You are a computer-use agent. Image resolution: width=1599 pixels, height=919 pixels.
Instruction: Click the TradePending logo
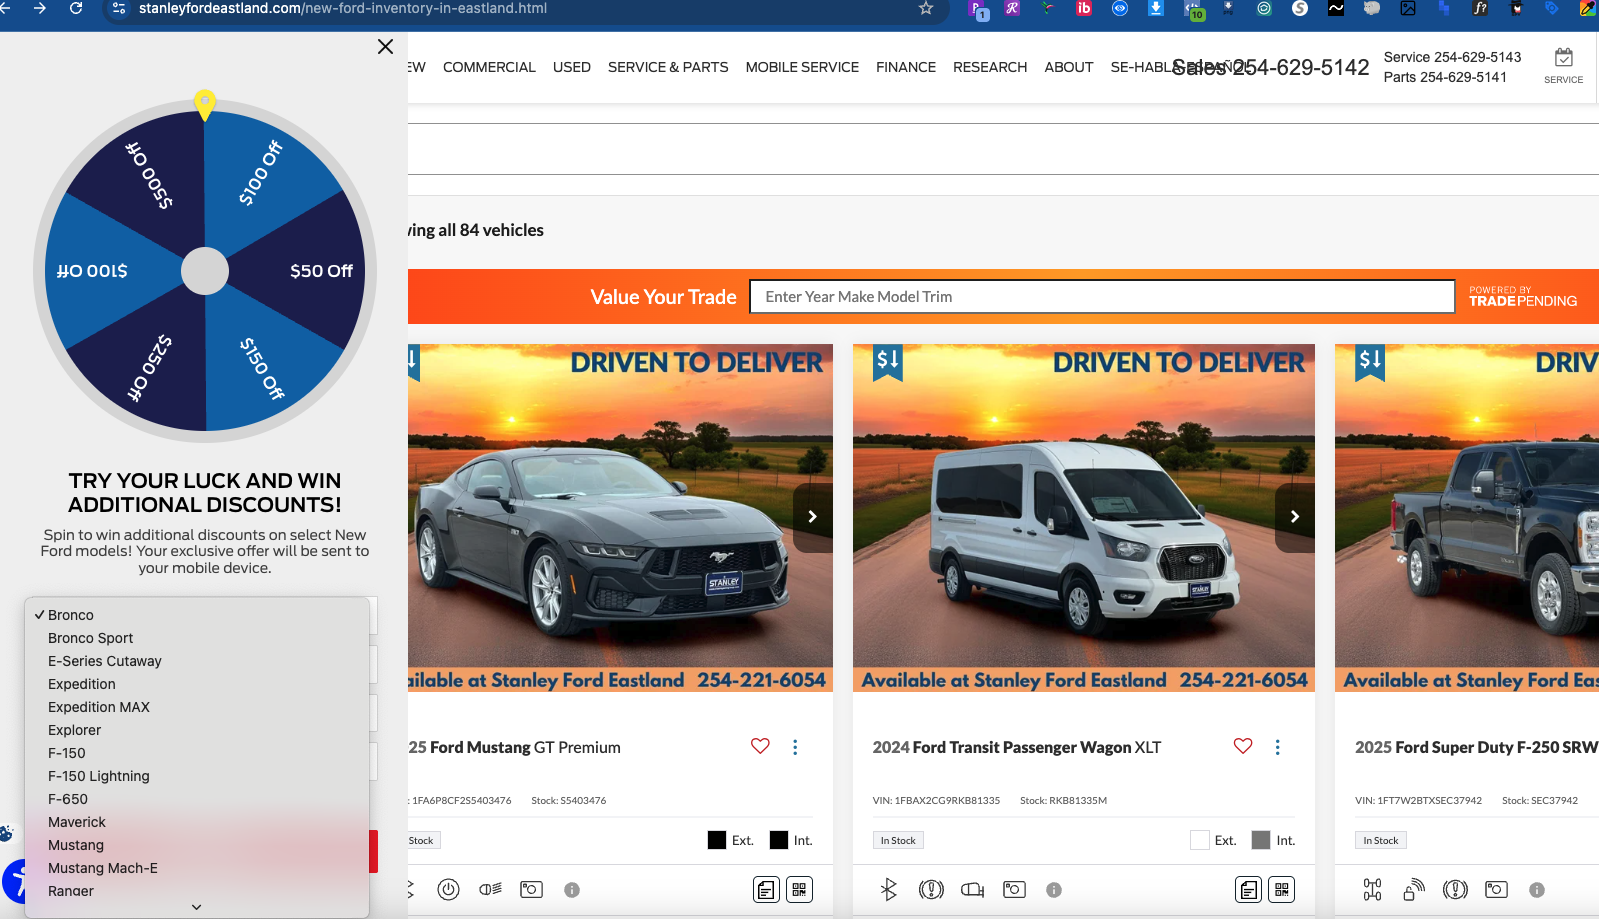pos(1523,296)
